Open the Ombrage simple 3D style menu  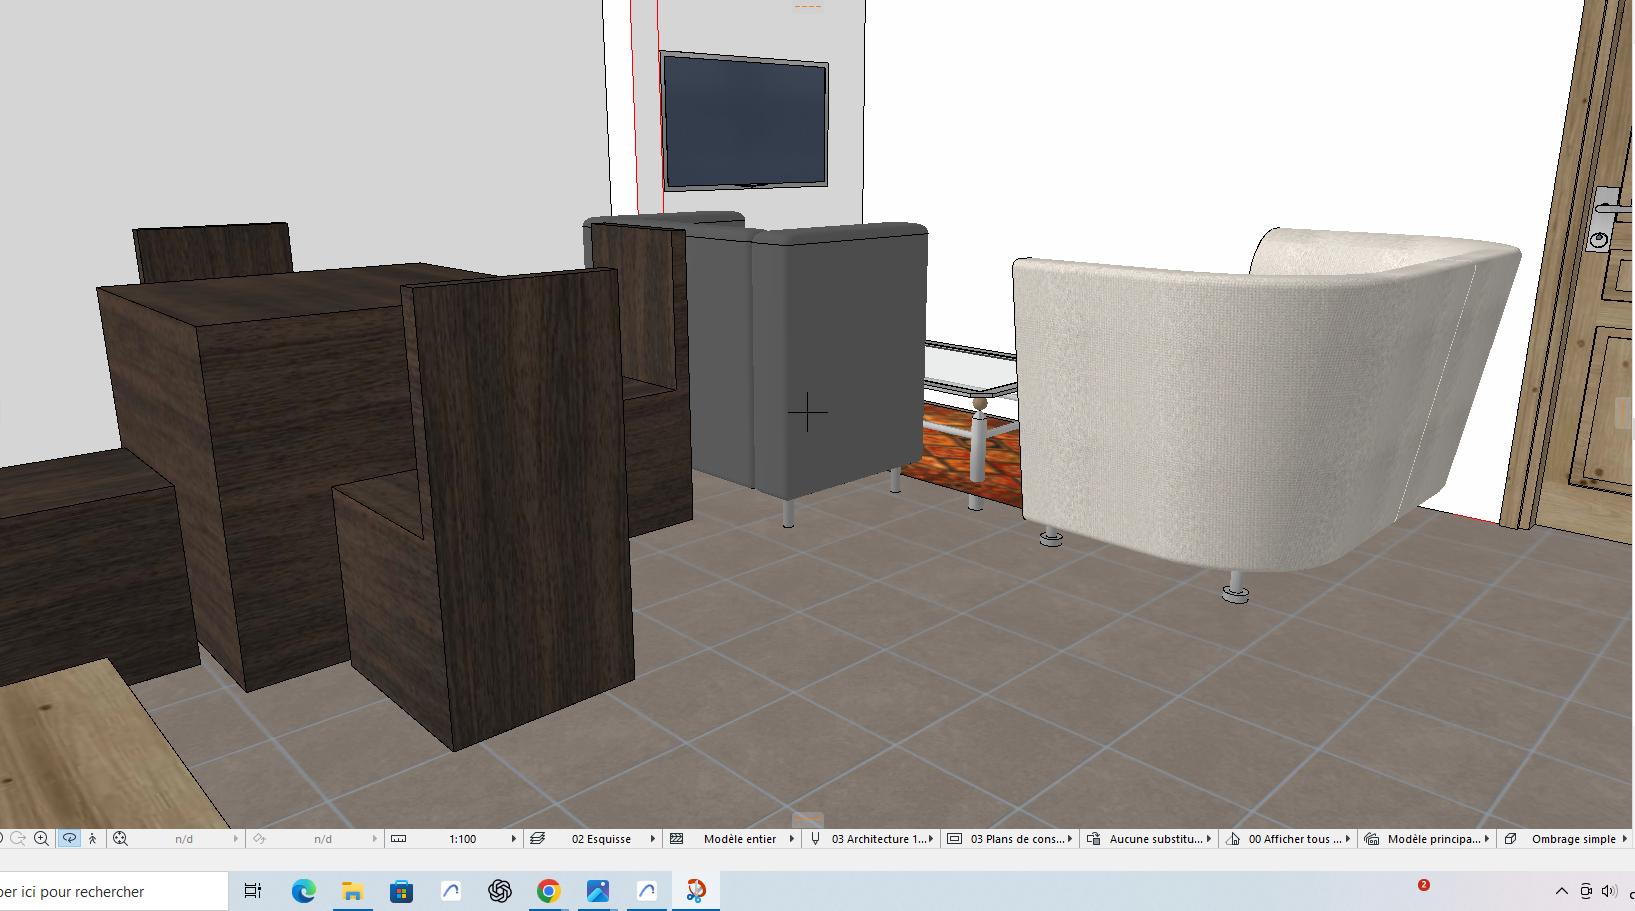[x=1573, y=839]
